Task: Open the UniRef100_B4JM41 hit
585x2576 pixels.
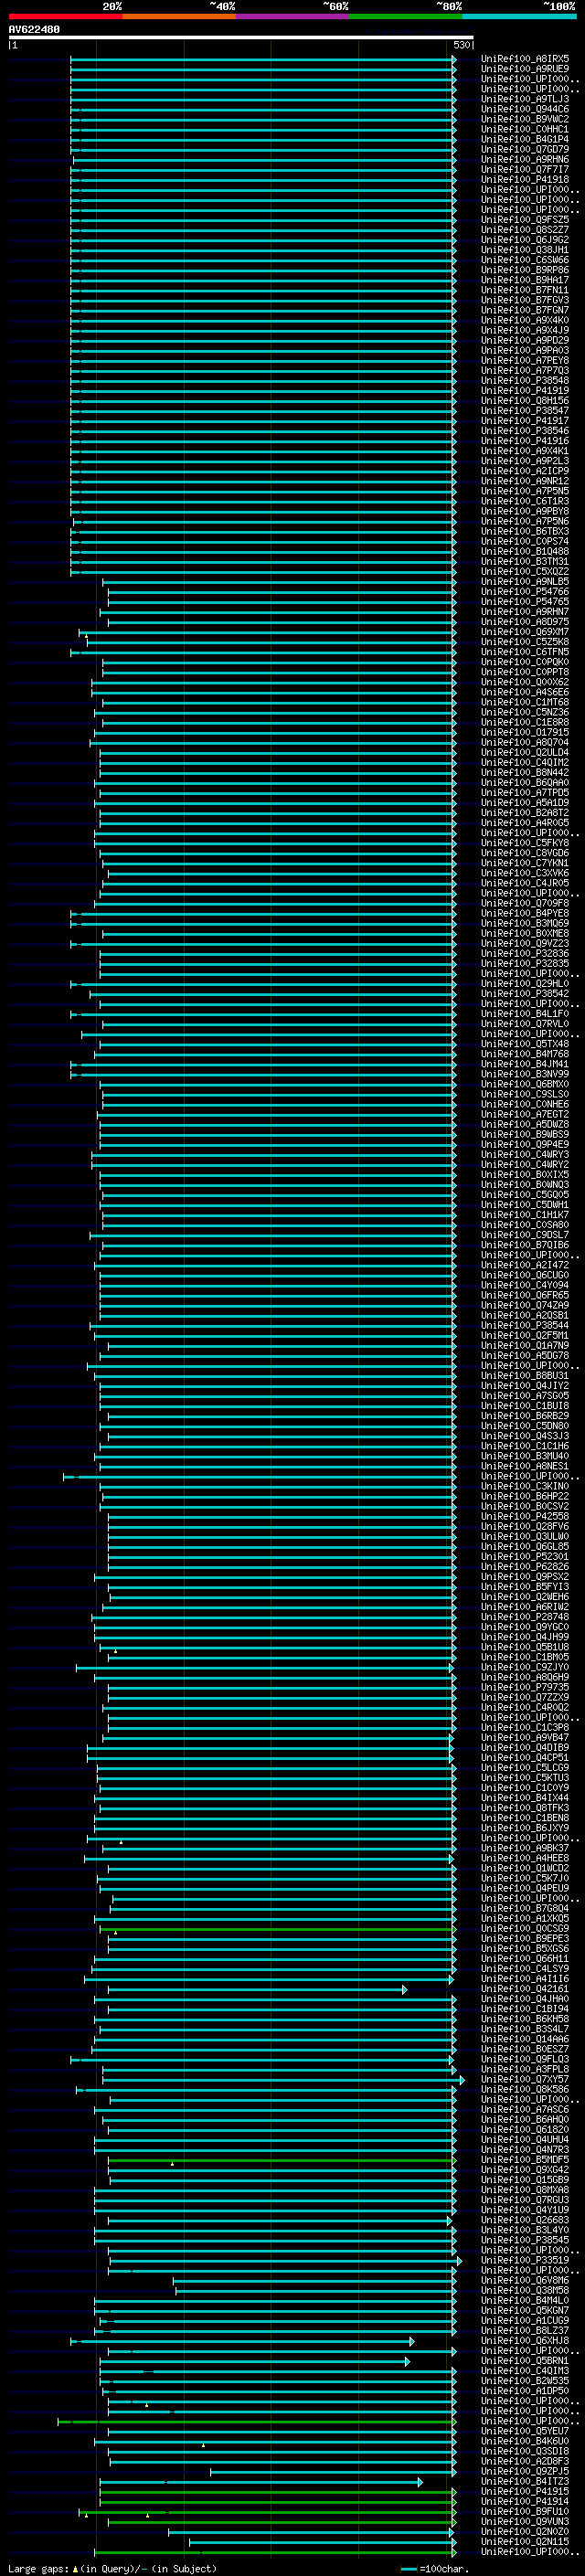Action: point(525,1064)
